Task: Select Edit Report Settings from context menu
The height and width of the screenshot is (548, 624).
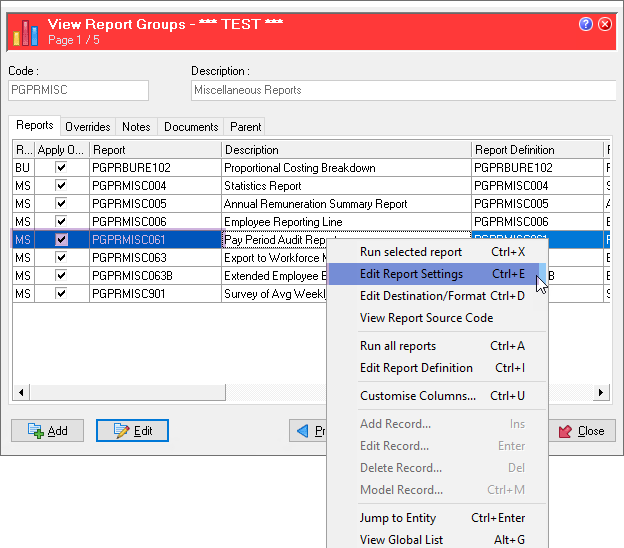Action: click(x=411, y=274)
